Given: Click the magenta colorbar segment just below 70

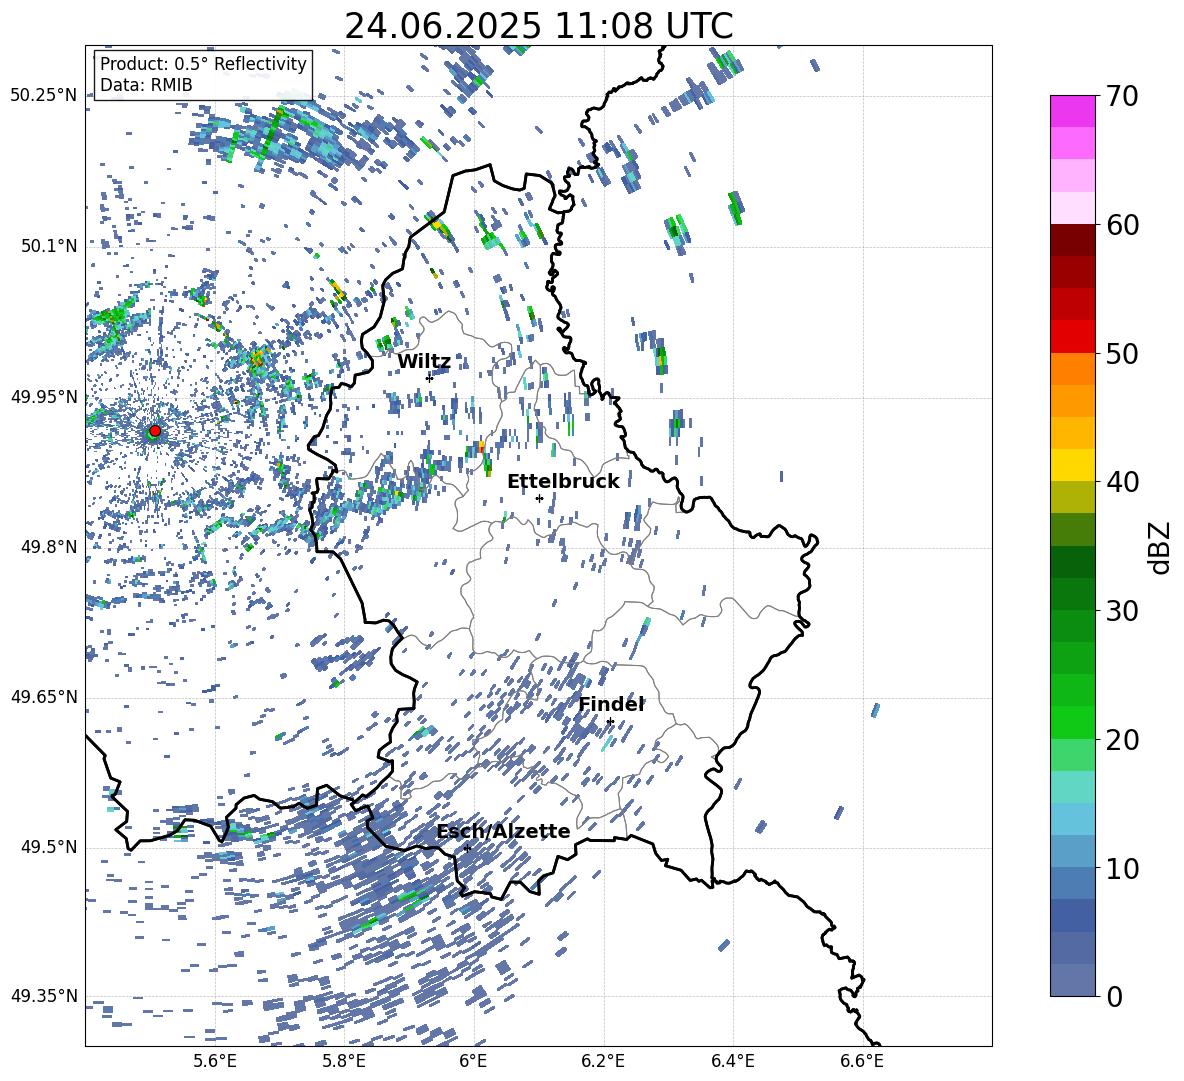Looking at the screenshot, I should pos(1072,111).
